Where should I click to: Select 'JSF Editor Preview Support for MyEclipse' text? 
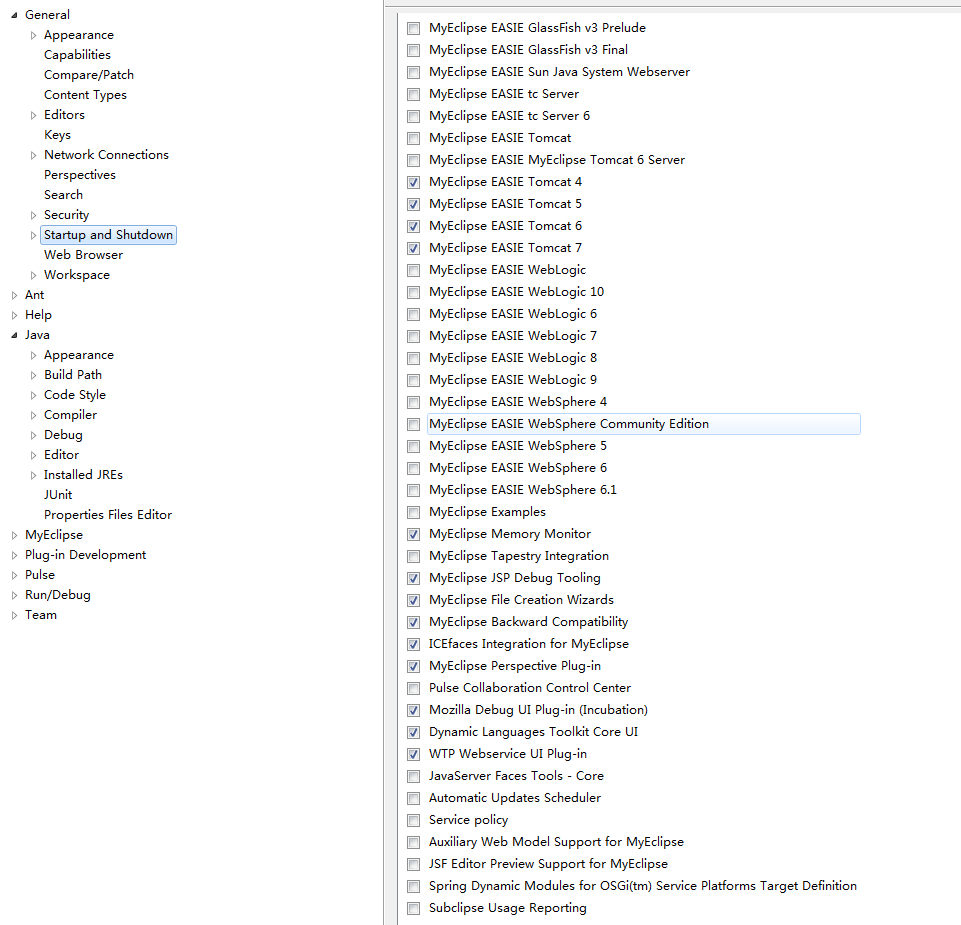(548, 864)
